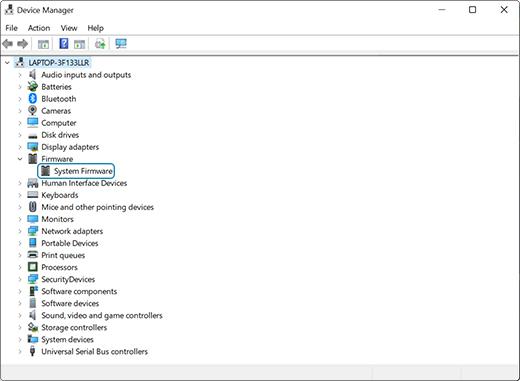Select the Cameras label

[x=56, y=111]
